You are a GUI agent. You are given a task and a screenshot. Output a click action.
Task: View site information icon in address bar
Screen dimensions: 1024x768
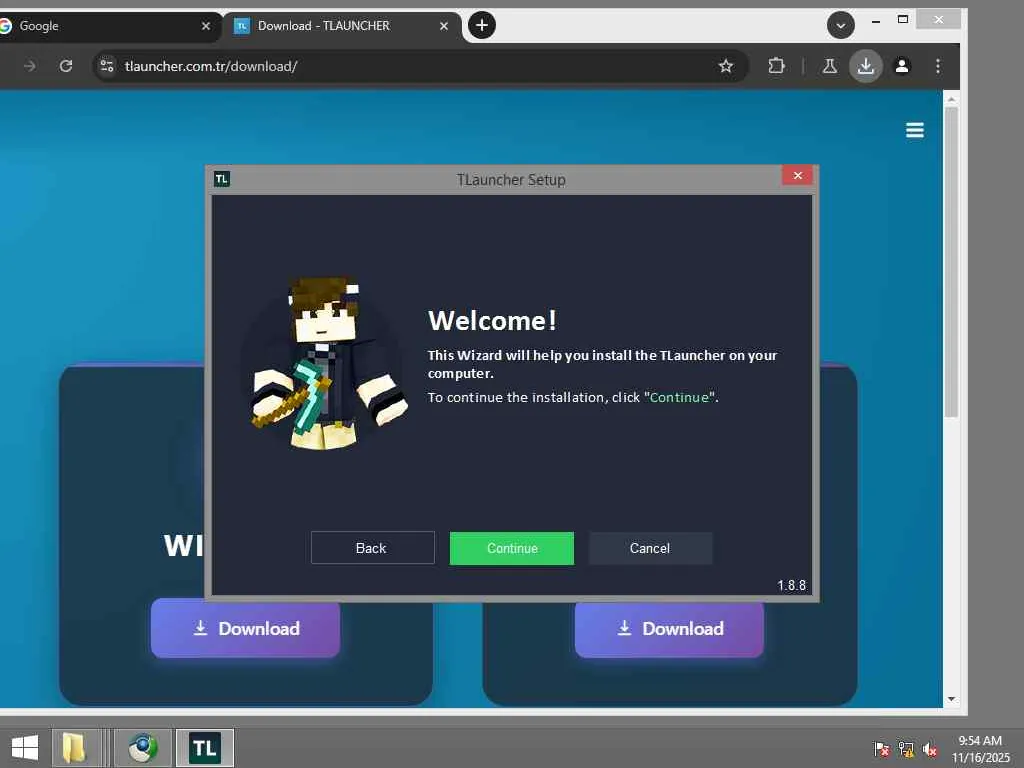[x=107, y=66]
